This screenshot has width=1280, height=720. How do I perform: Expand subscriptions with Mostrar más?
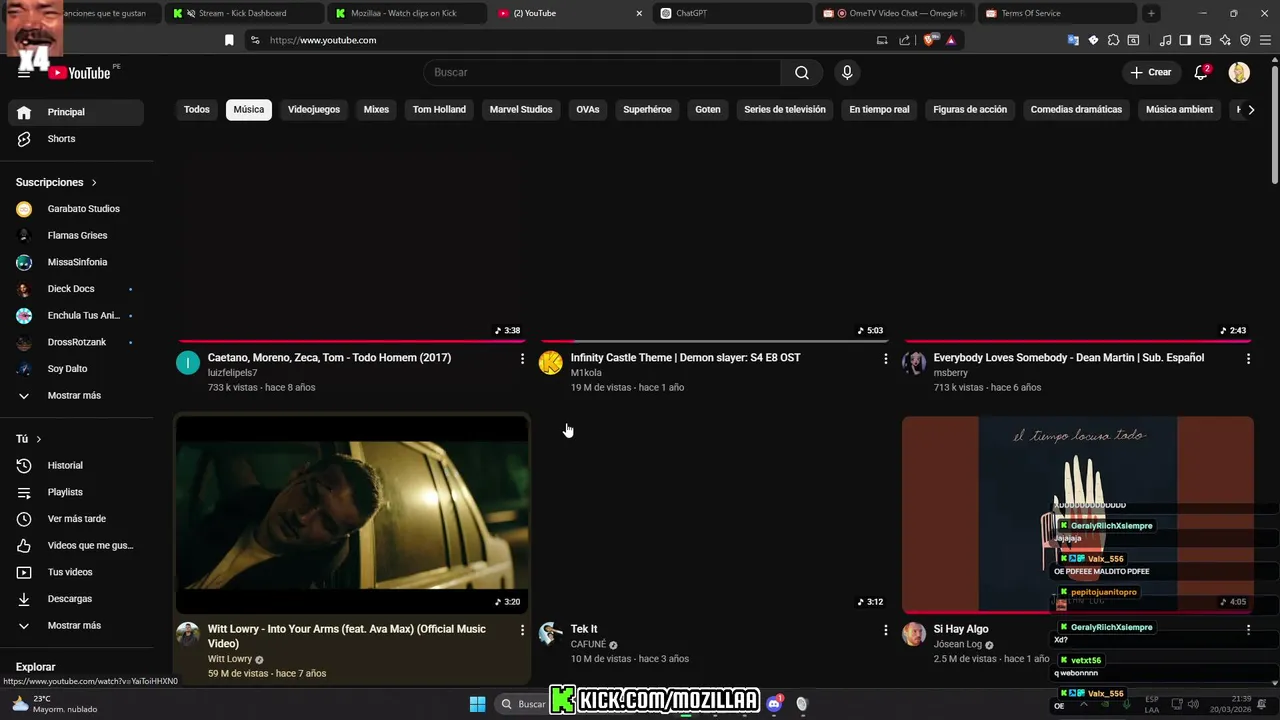76,395
